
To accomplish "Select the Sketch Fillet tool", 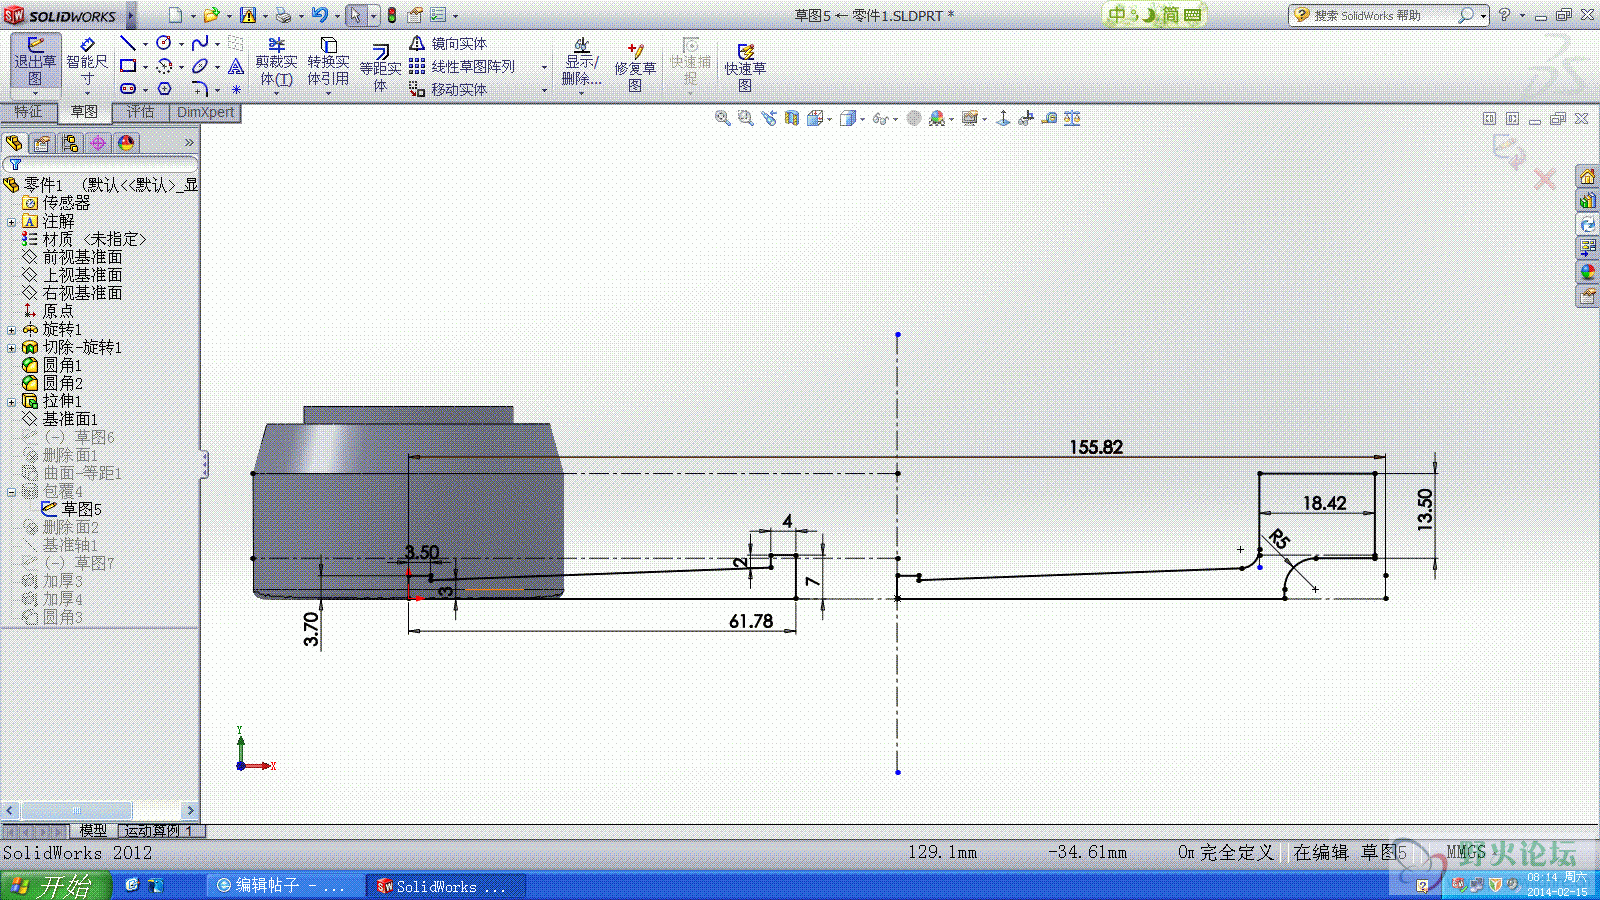I will point(200,89).
